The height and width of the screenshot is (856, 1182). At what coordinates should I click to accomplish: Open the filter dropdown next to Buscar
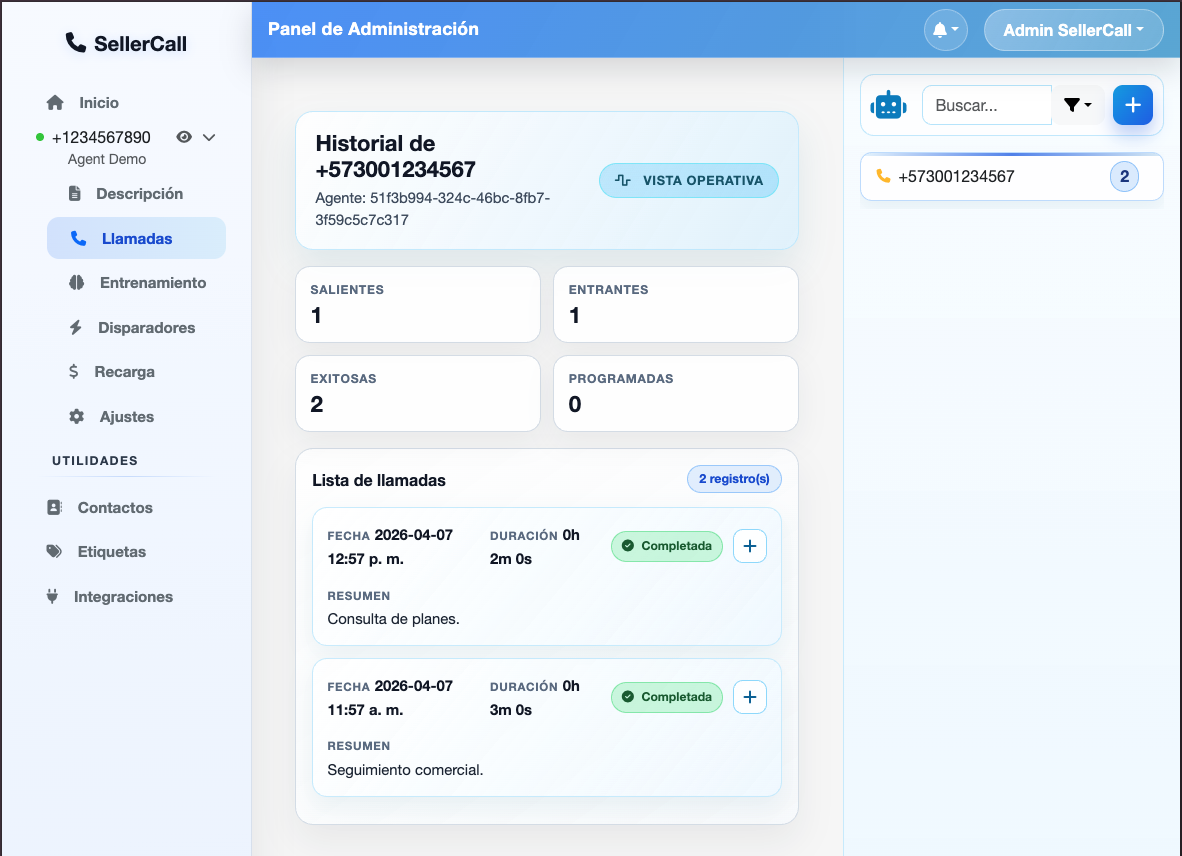click(x=1077, y=104)
